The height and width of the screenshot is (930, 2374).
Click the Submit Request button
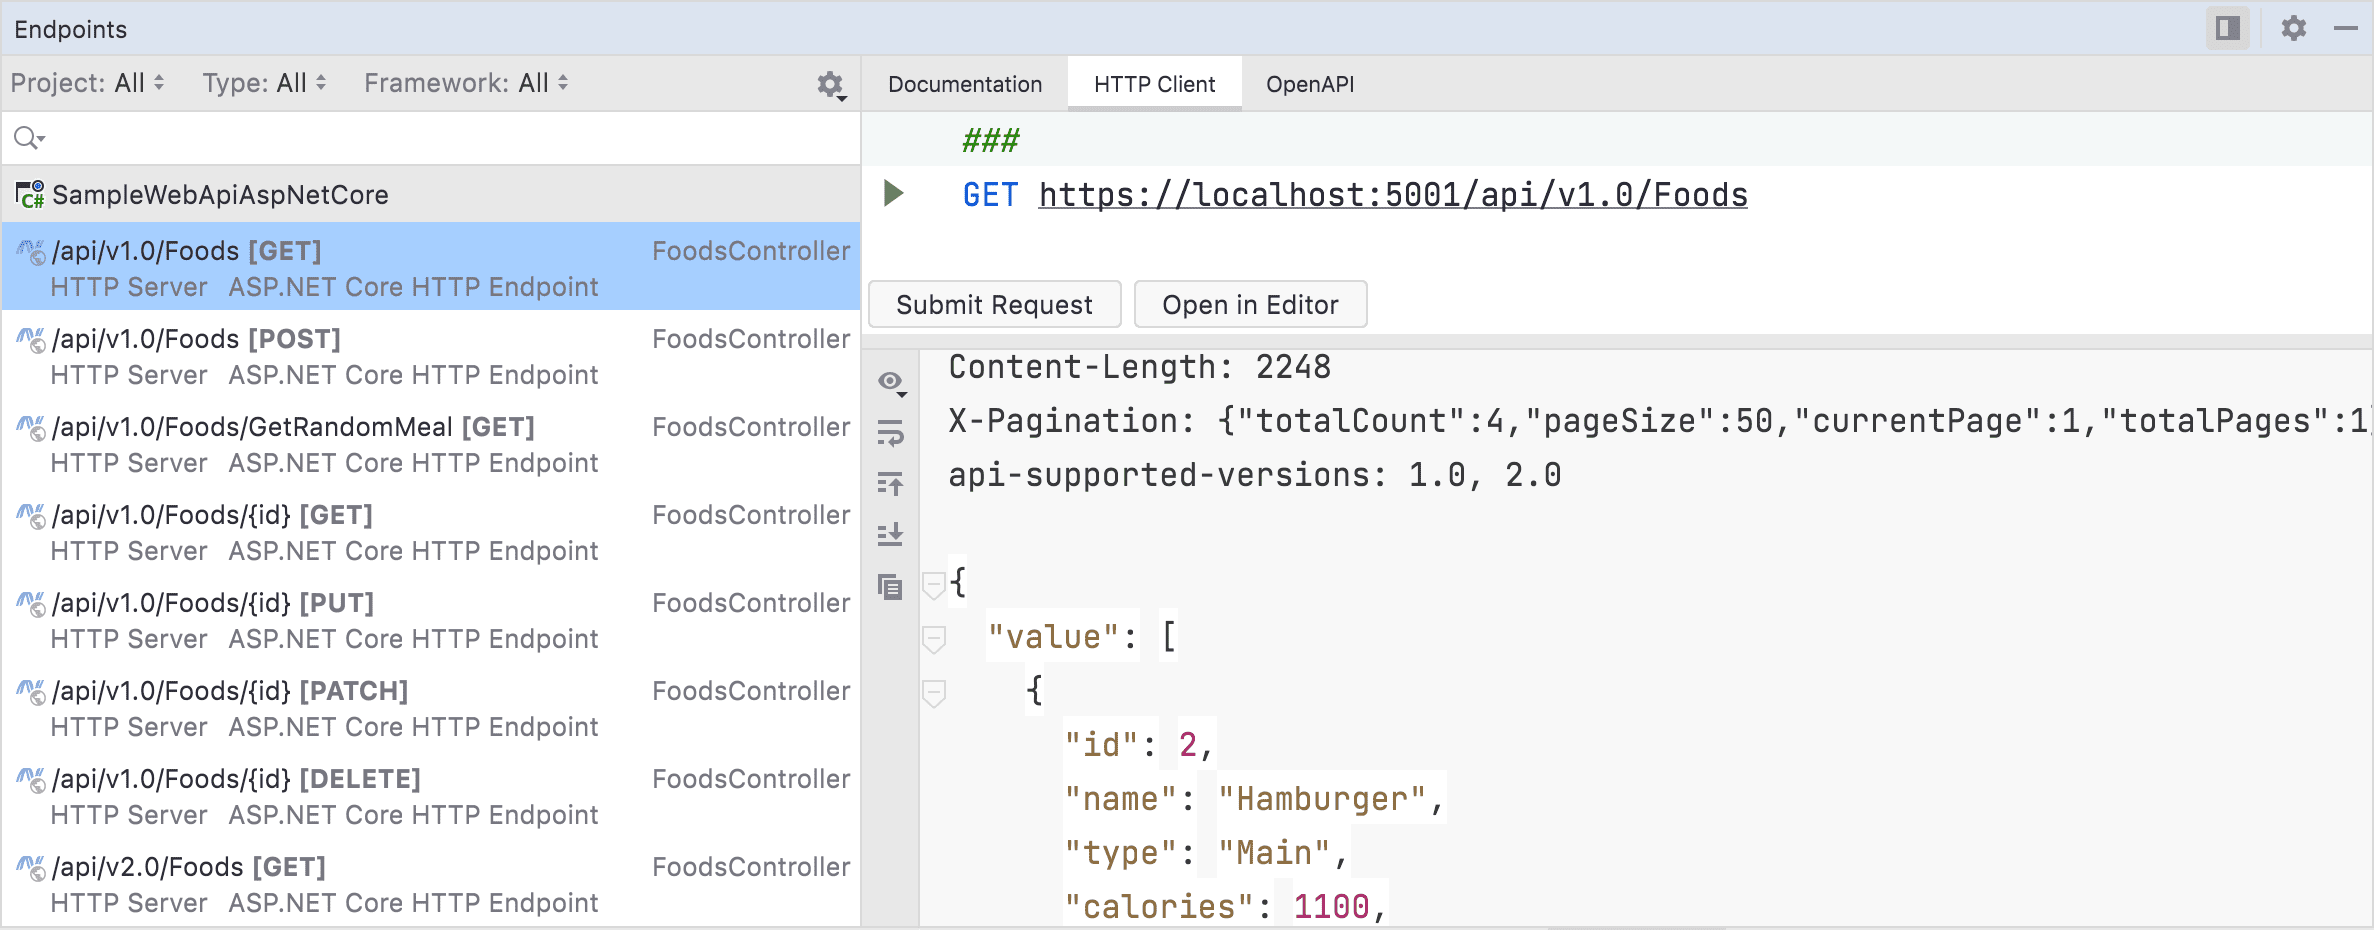pos(994,304)
